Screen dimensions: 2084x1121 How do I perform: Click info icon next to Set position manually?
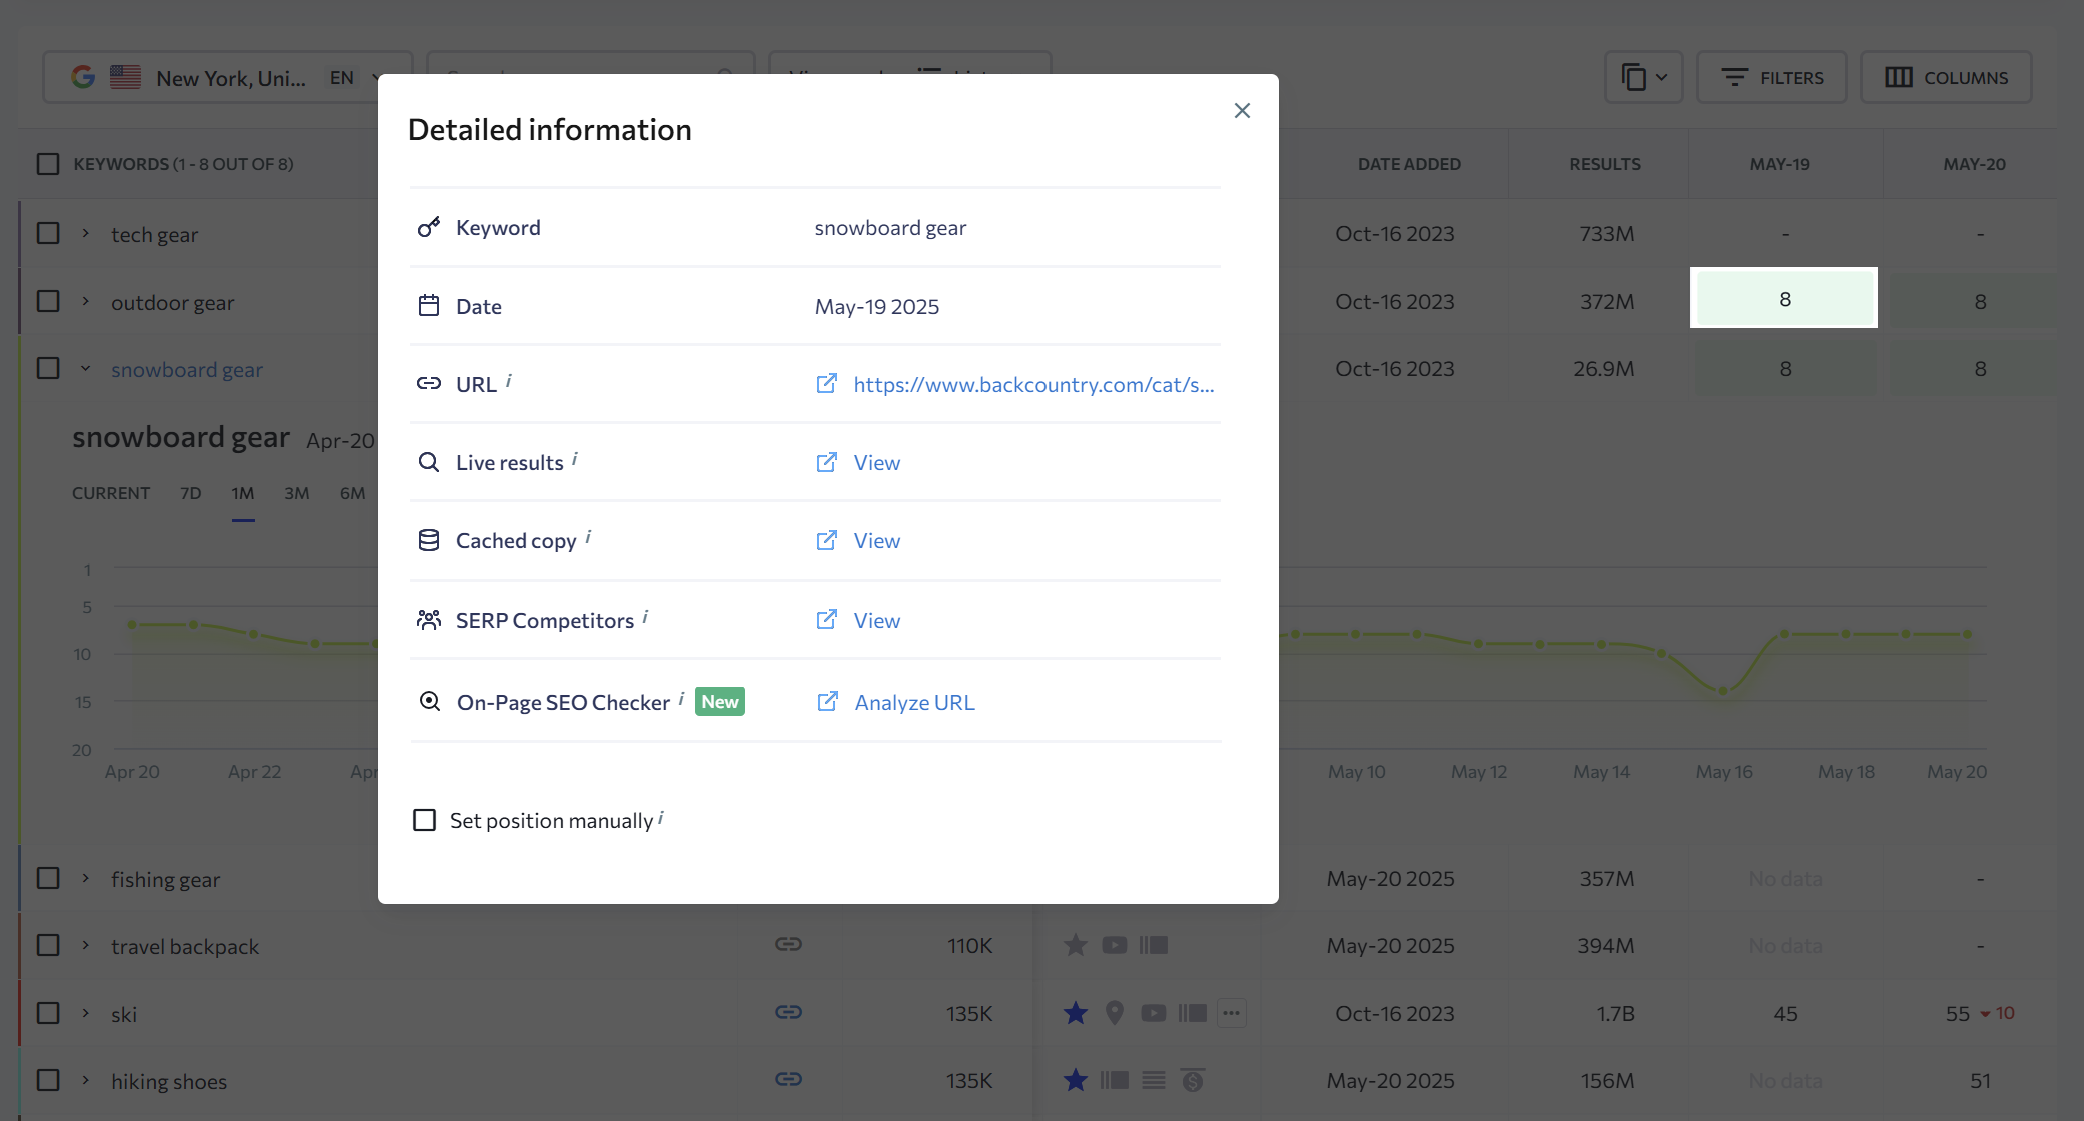click(x=661, y=818)
